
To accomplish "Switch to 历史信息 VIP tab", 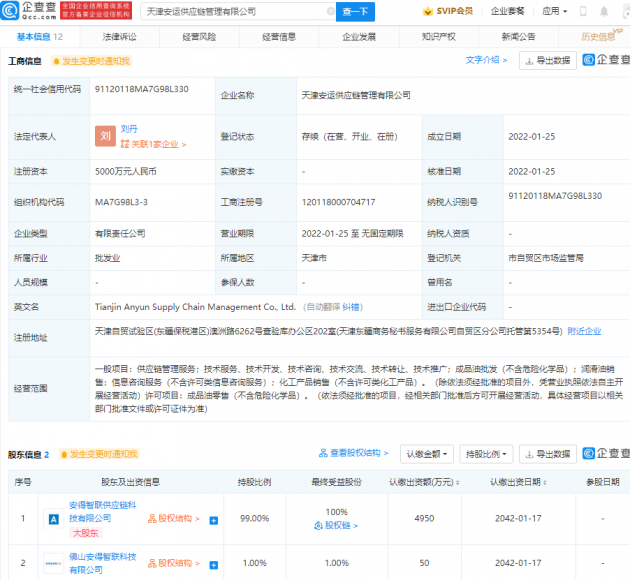I will coord(598,37).
